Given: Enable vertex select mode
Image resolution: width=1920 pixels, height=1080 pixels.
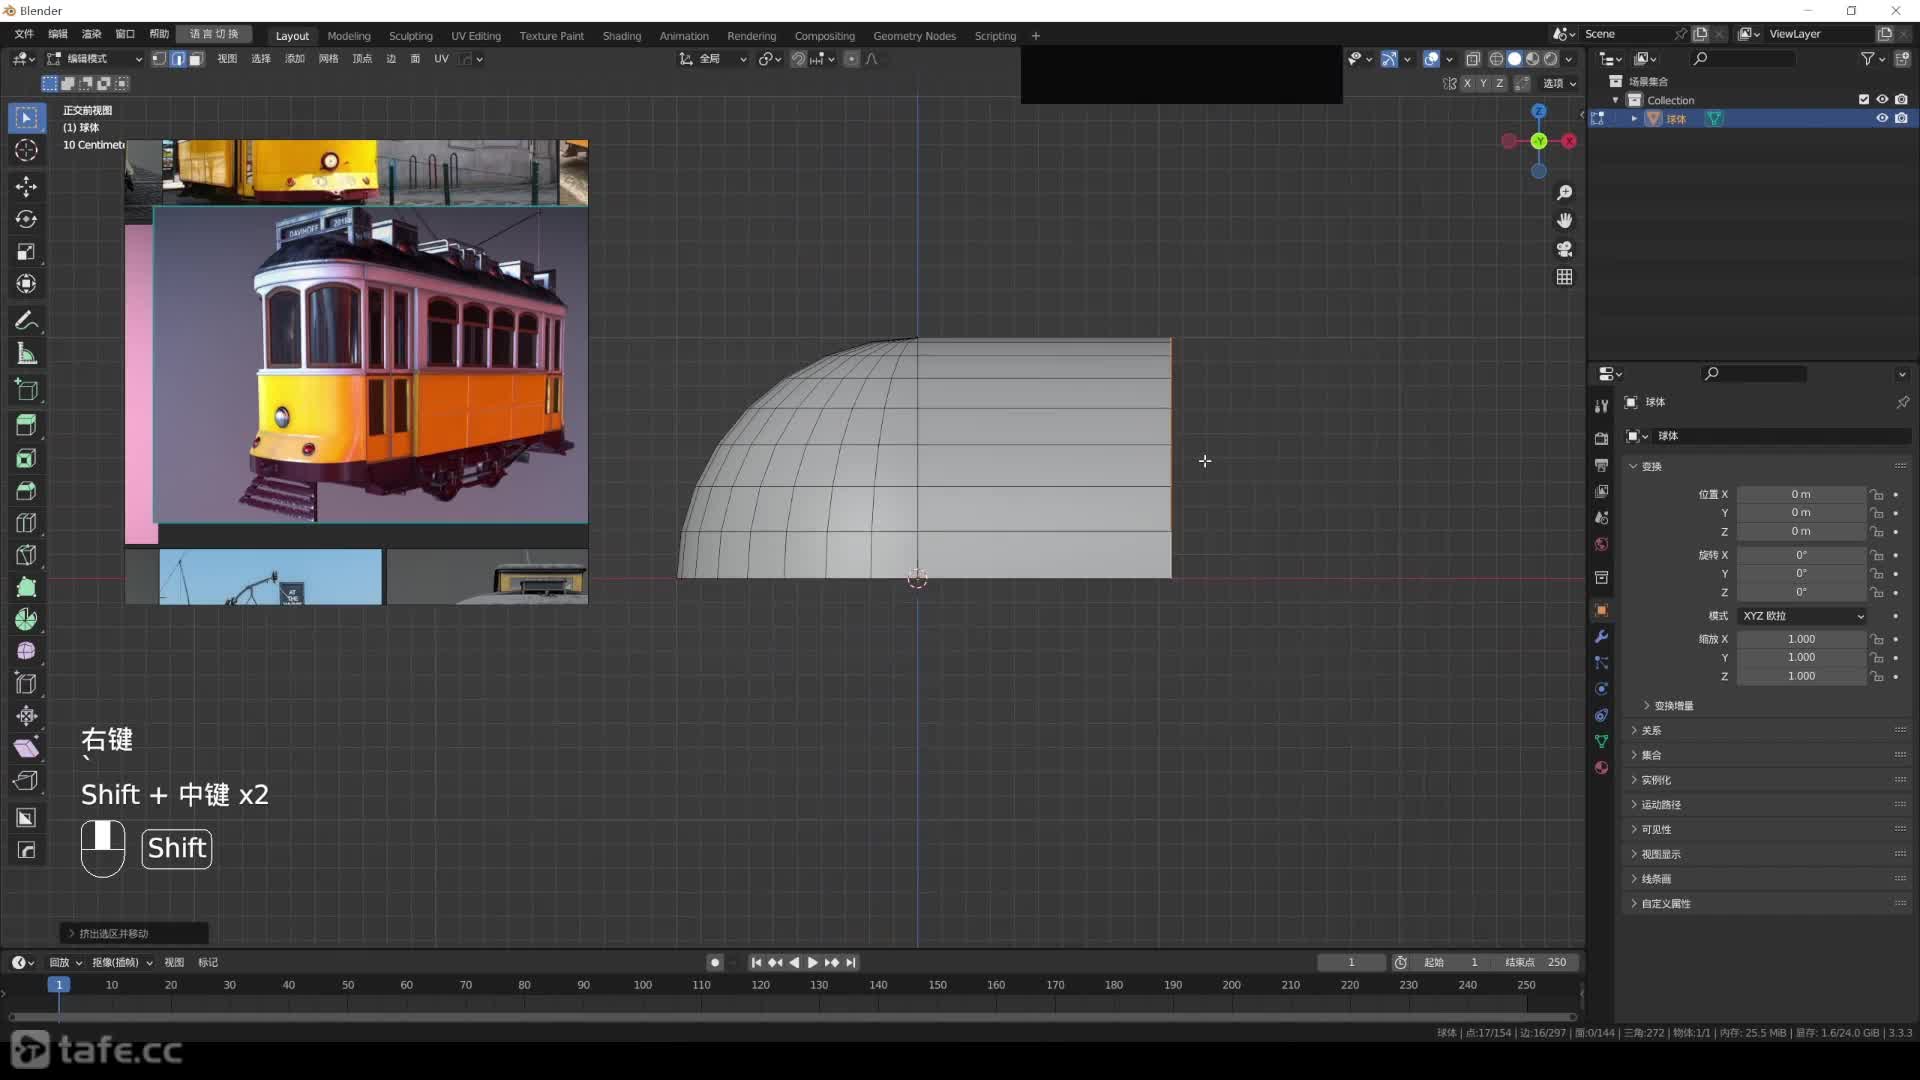Looking at the screenshot, I should [159, 59].
